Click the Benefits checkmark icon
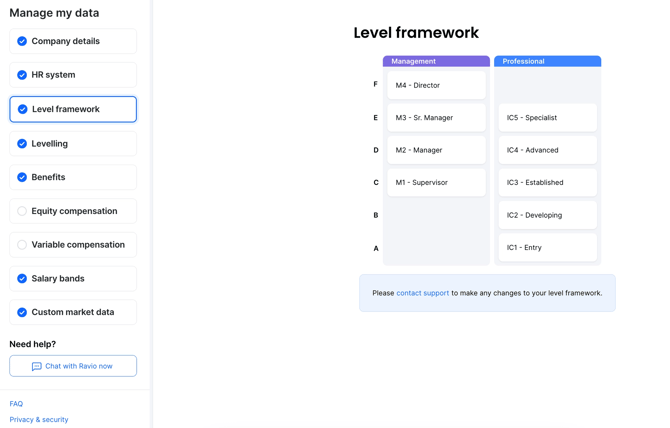 point(22,177)
